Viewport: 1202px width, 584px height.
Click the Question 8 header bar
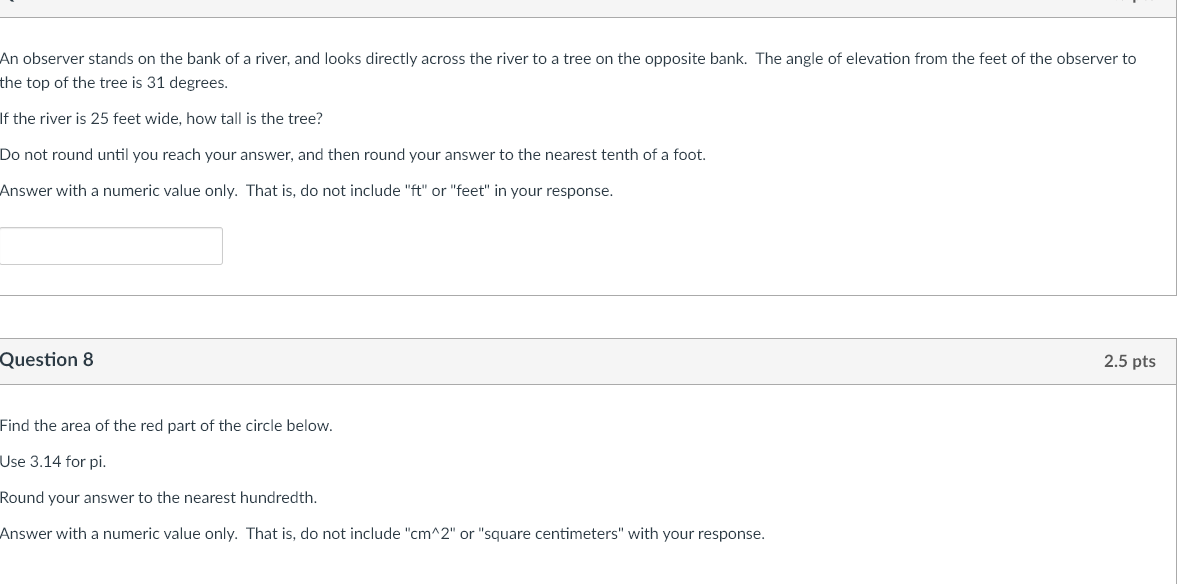pyautogui.click(x=588, y=361)
